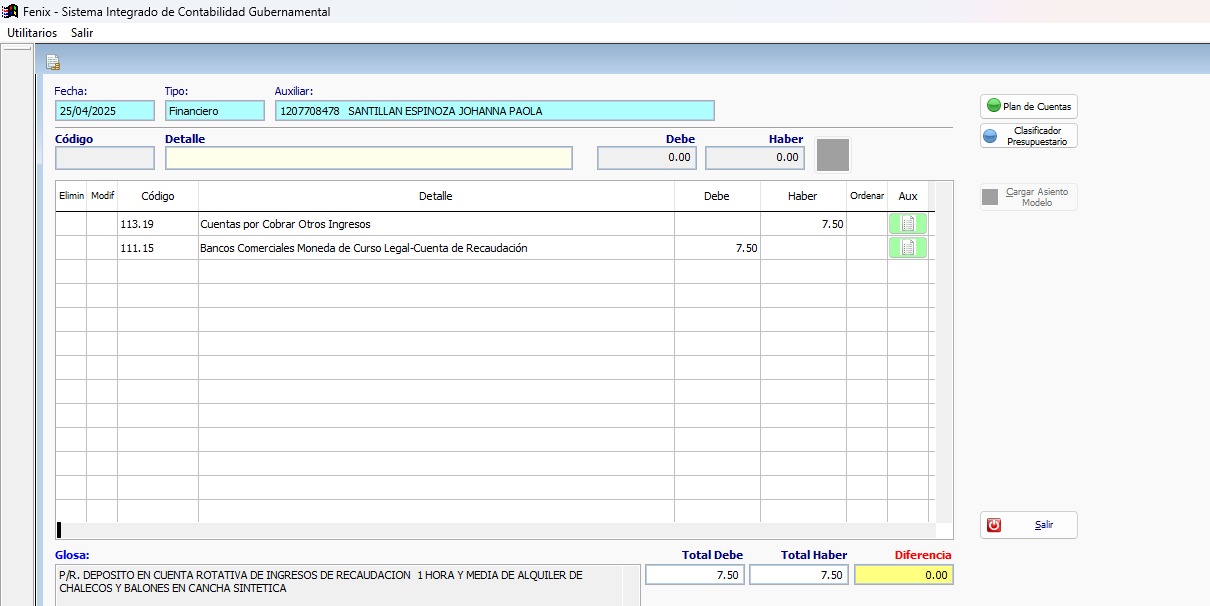This screenshot has width=1210, height=606.
Task: Focus the empty Código input box
Action: (x=105, y=158)
